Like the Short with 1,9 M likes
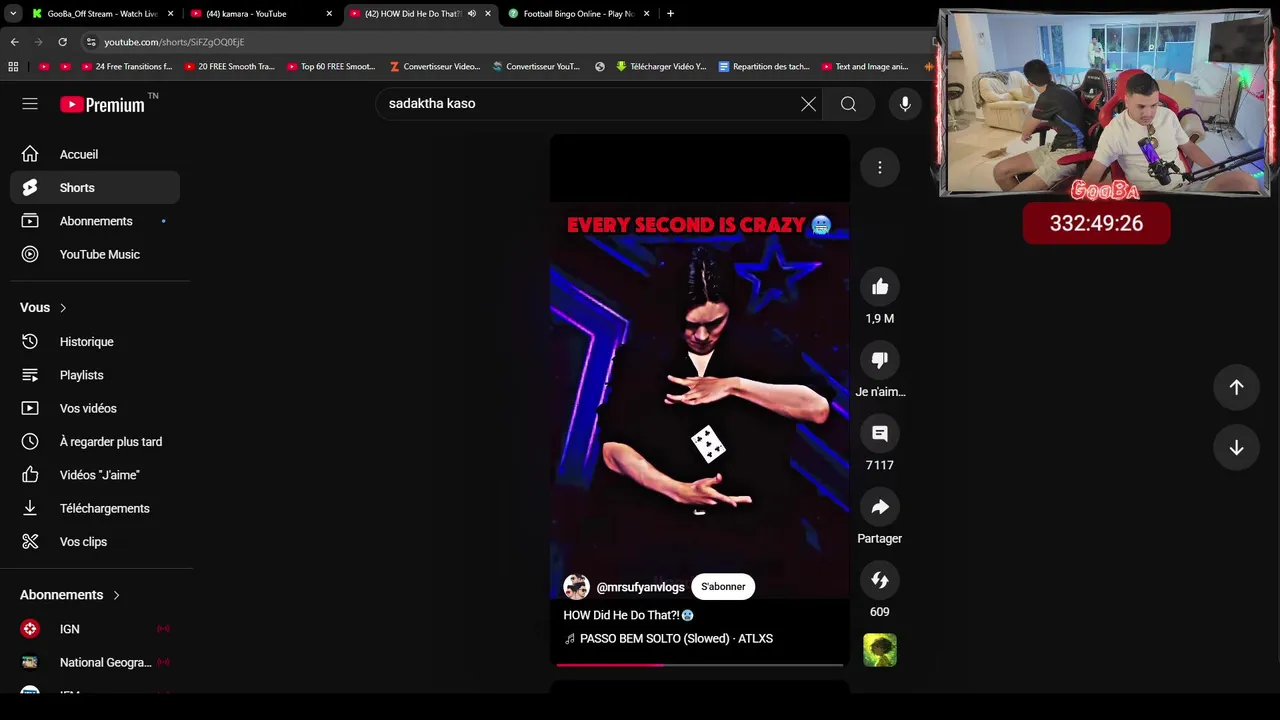 pos(880,288)
